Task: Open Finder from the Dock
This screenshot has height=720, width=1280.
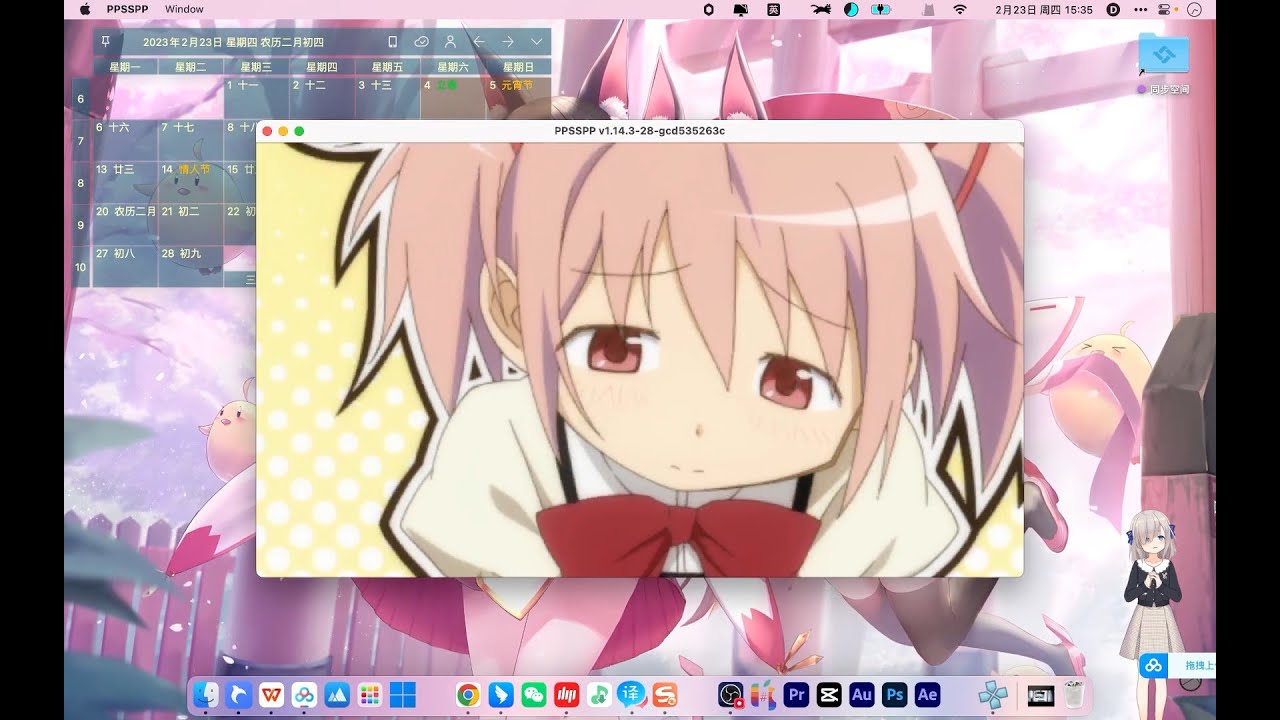Action: tap(206, 695)
